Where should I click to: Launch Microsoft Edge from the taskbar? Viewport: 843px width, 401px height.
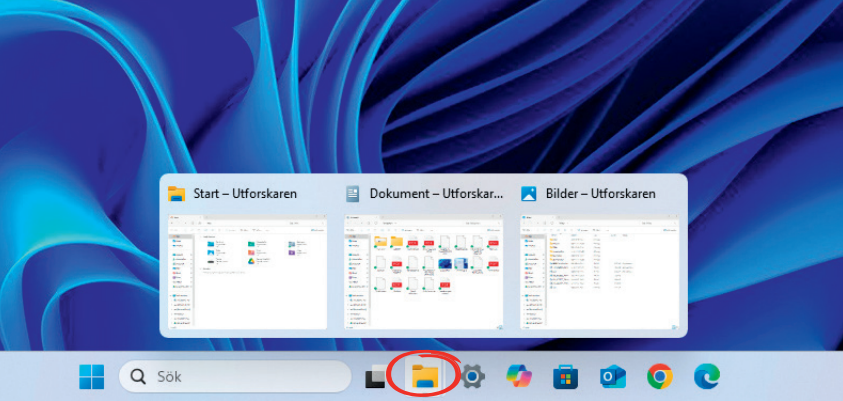click(x=707, y=377)
